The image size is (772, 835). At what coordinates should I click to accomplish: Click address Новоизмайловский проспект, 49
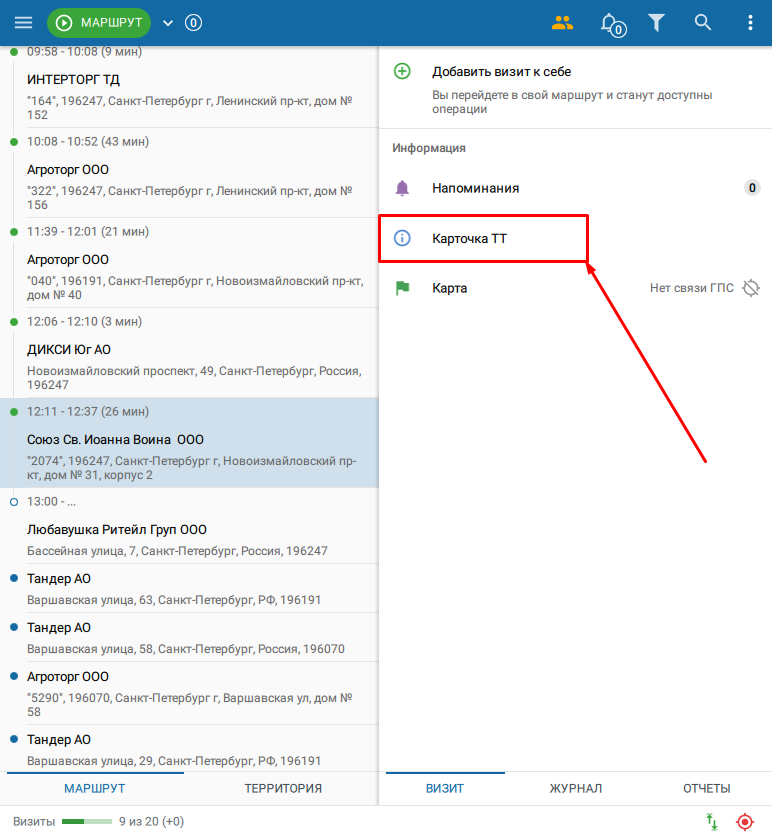point(194,378)
